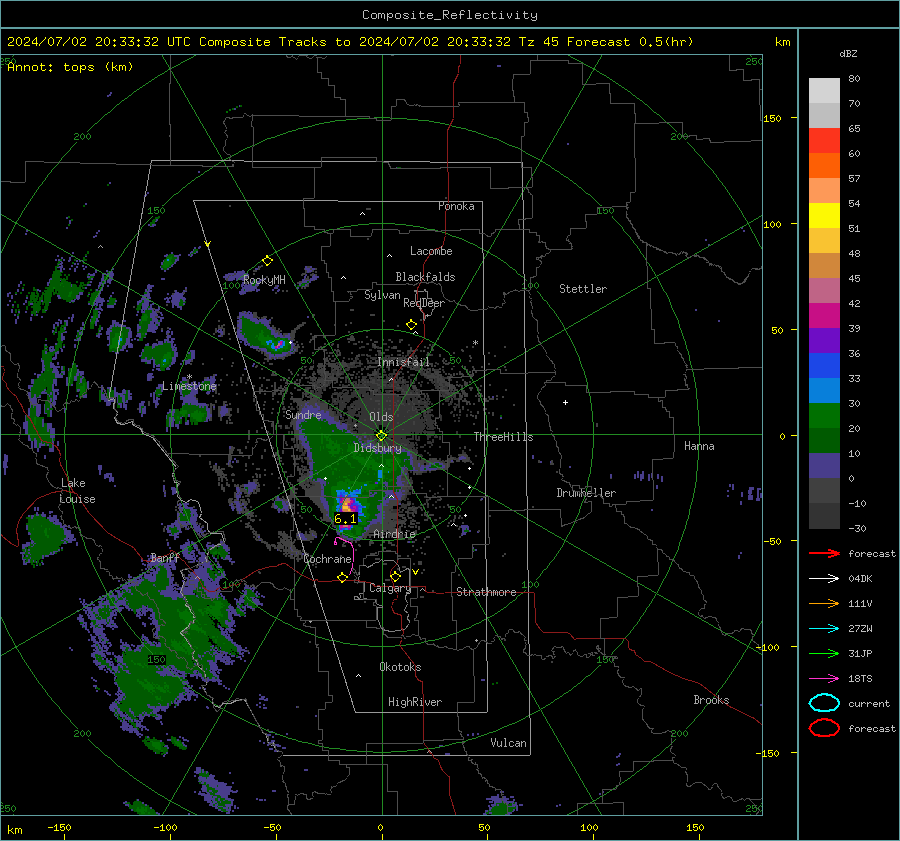Screen dimensions: 900x841
Task: Click the Composite_Reflectivity title
Action: [450, 15]
